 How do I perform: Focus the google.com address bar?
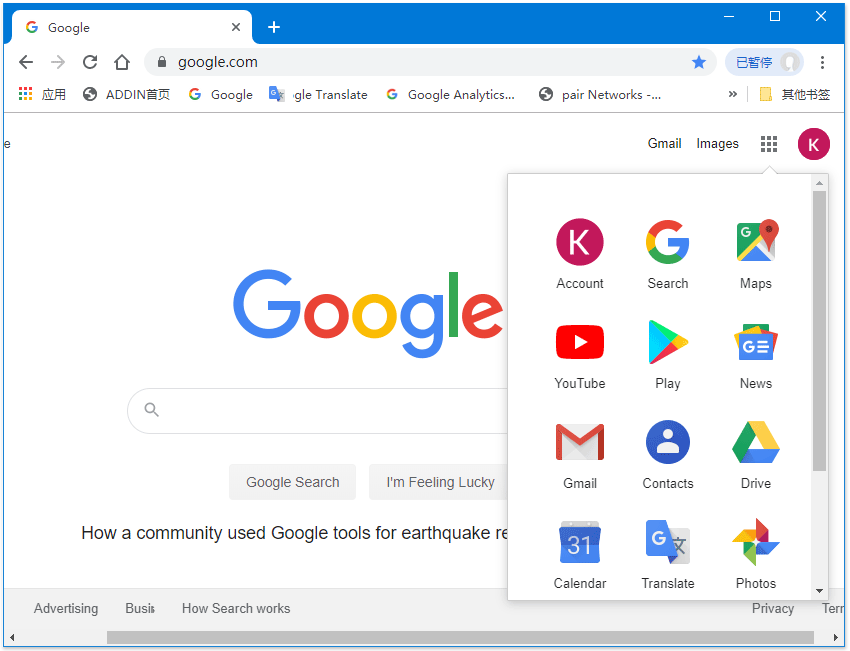pyautogui.click(x=431, y=62)
